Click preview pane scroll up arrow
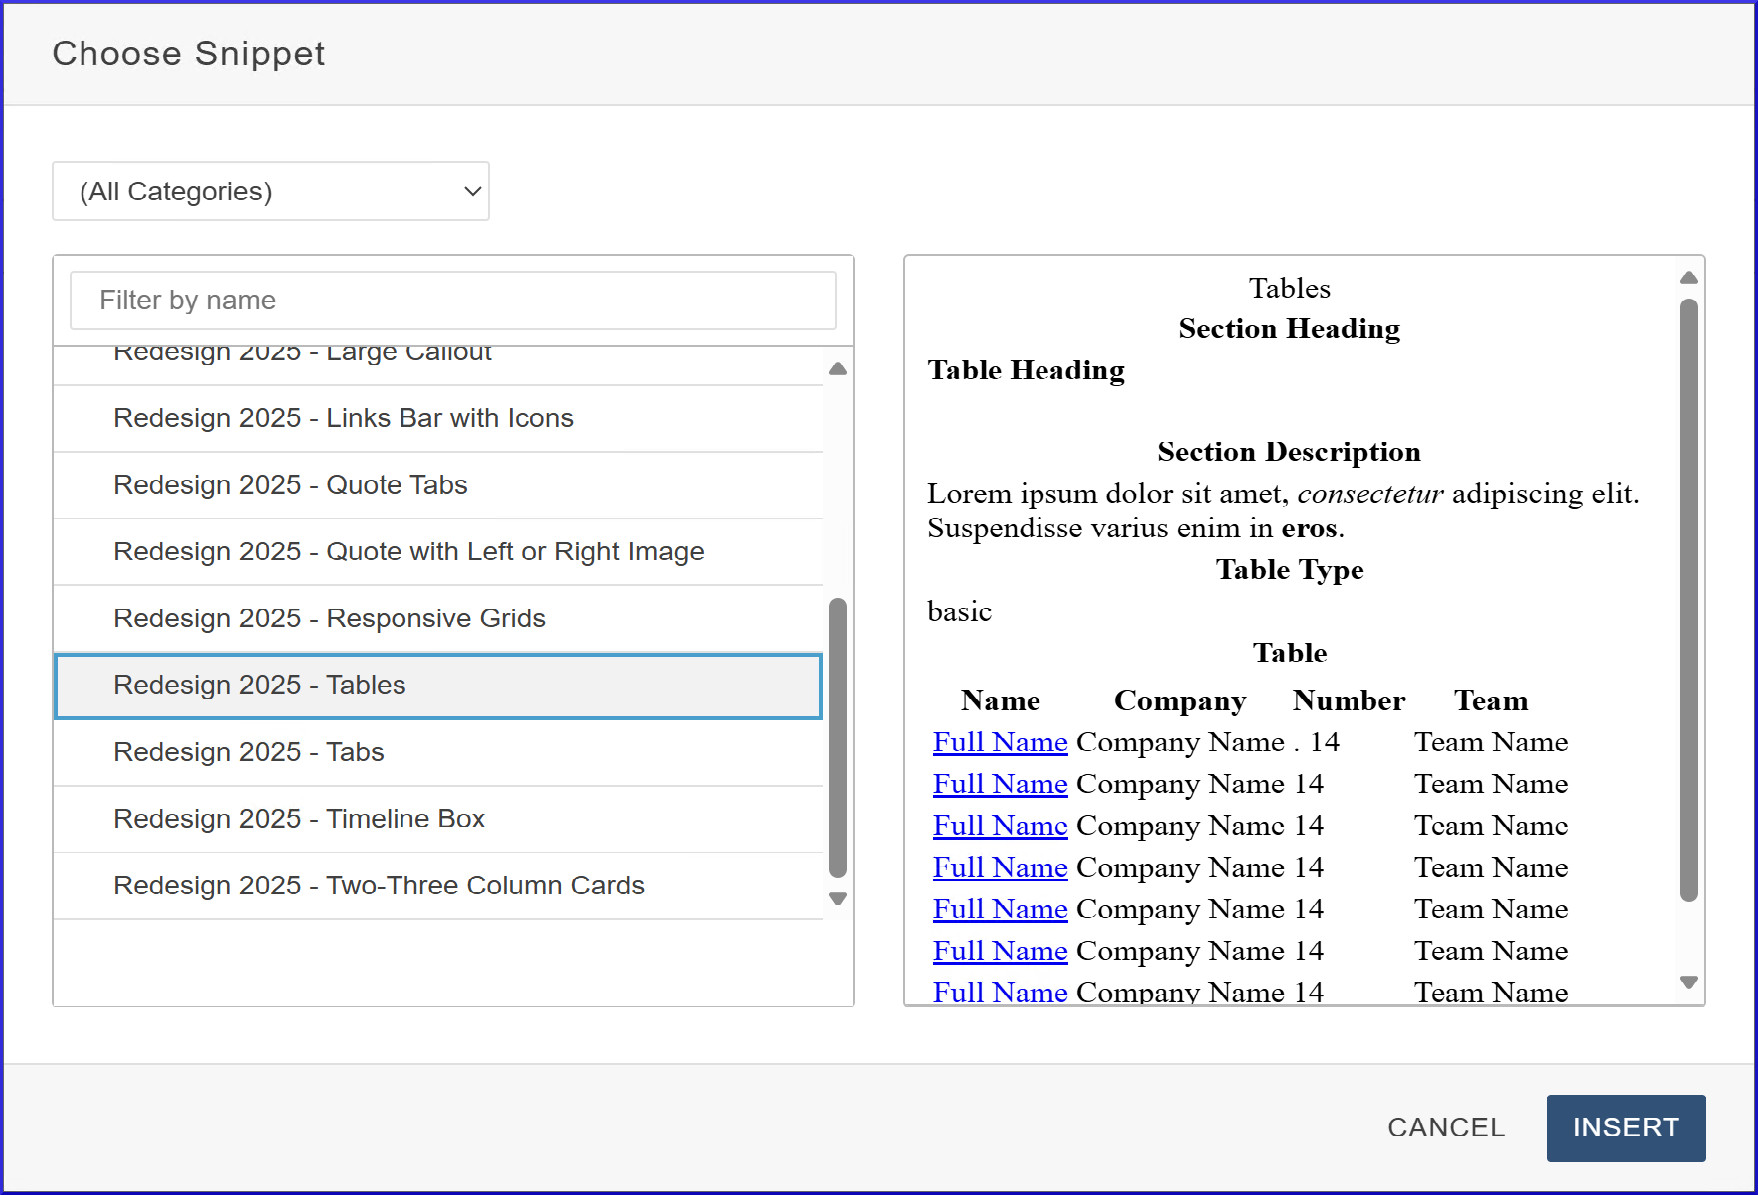The image size is (1758, 1195). (x=1689, y=278)
